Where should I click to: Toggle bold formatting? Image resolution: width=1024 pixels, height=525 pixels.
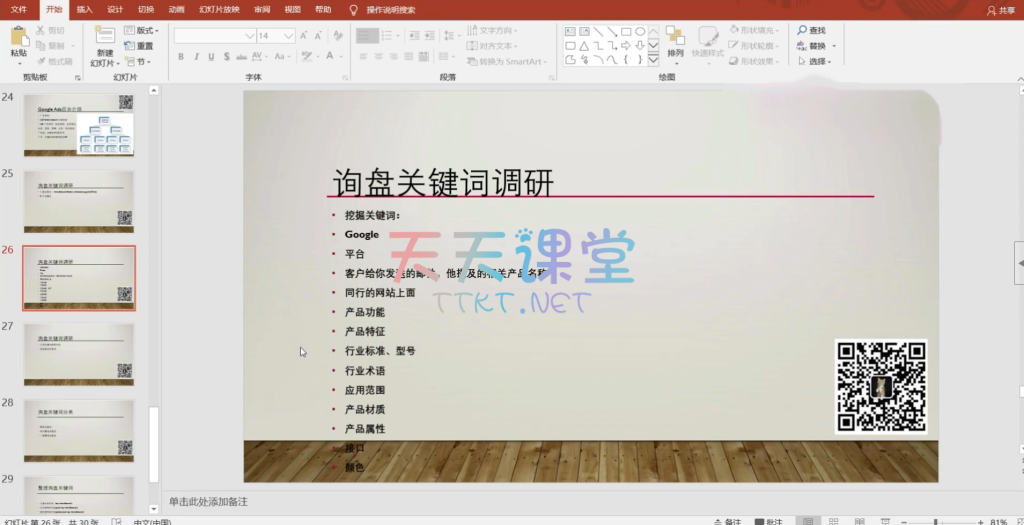pos(181,57)
